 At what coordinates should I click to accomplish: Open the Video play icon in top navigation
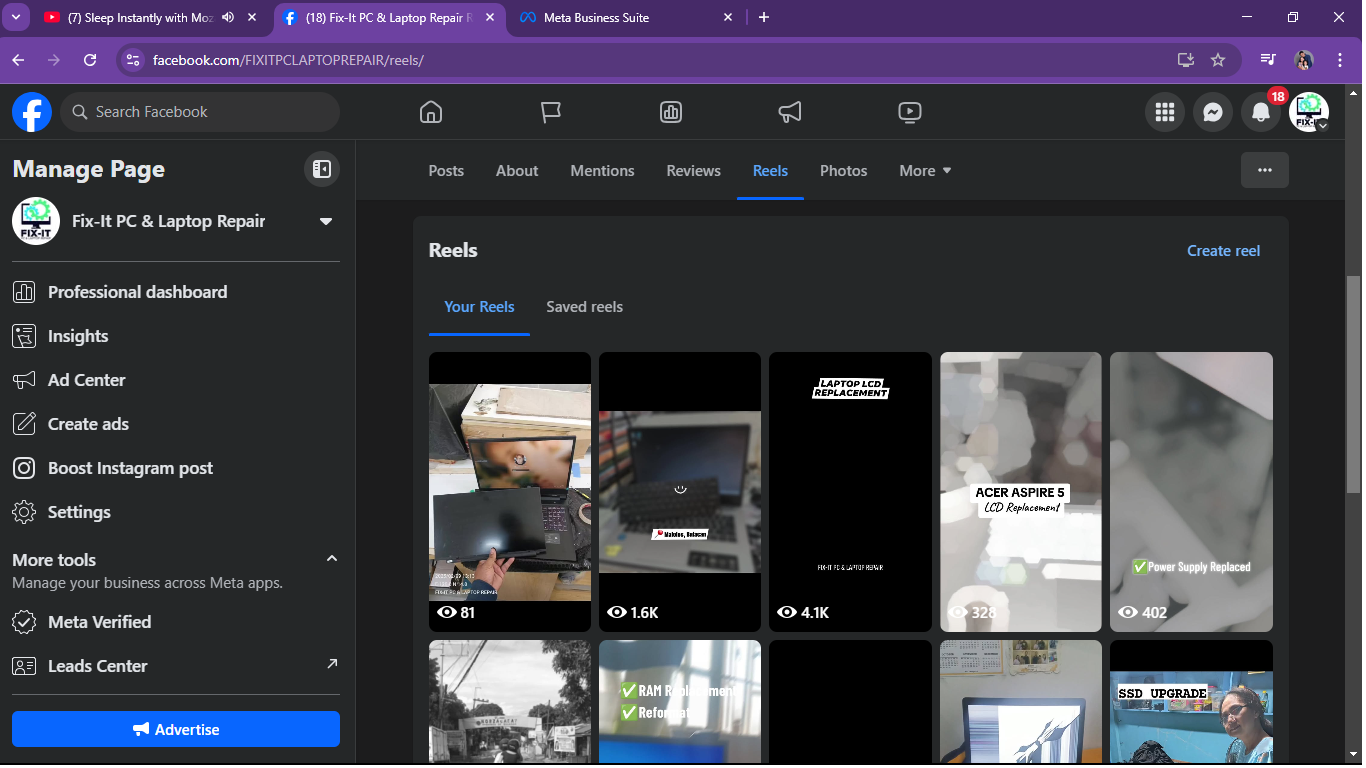click(909, 112)
